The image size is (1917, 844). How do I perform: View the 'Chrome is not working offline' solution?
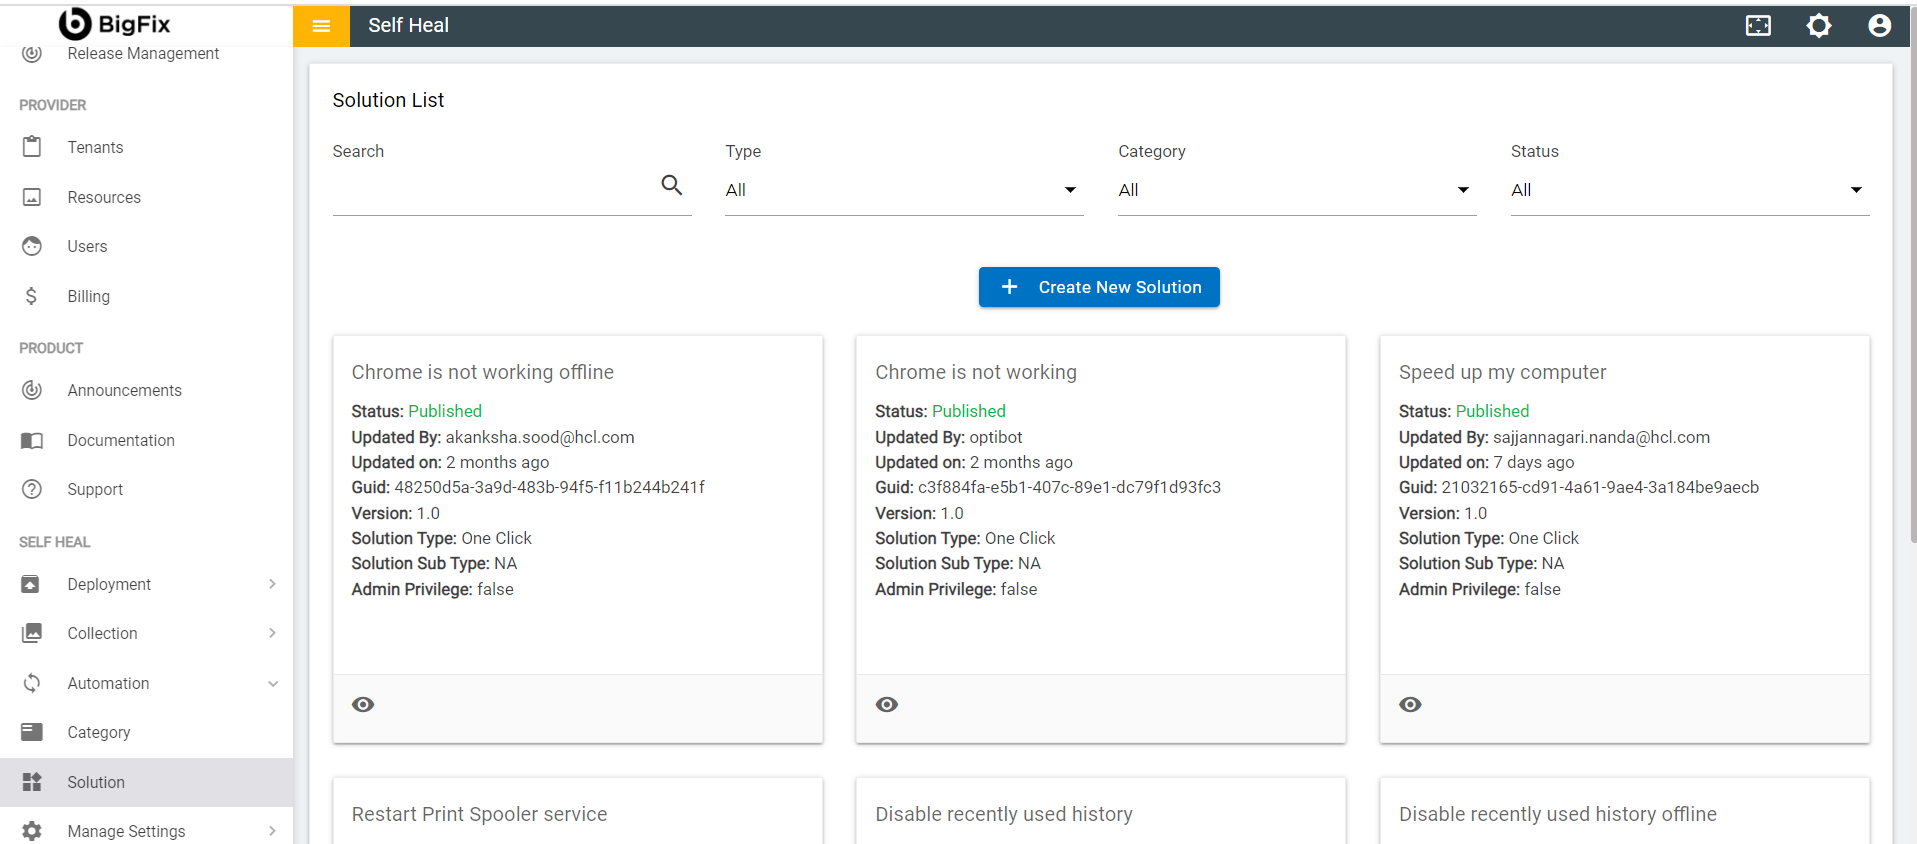pos(363,705)
